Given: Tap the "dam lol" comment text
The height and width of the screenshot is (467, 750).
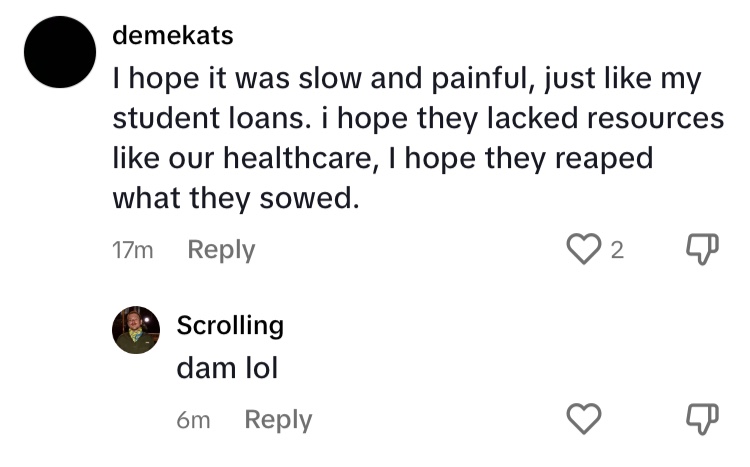Looking at the screenshot, I should point(226,368).
